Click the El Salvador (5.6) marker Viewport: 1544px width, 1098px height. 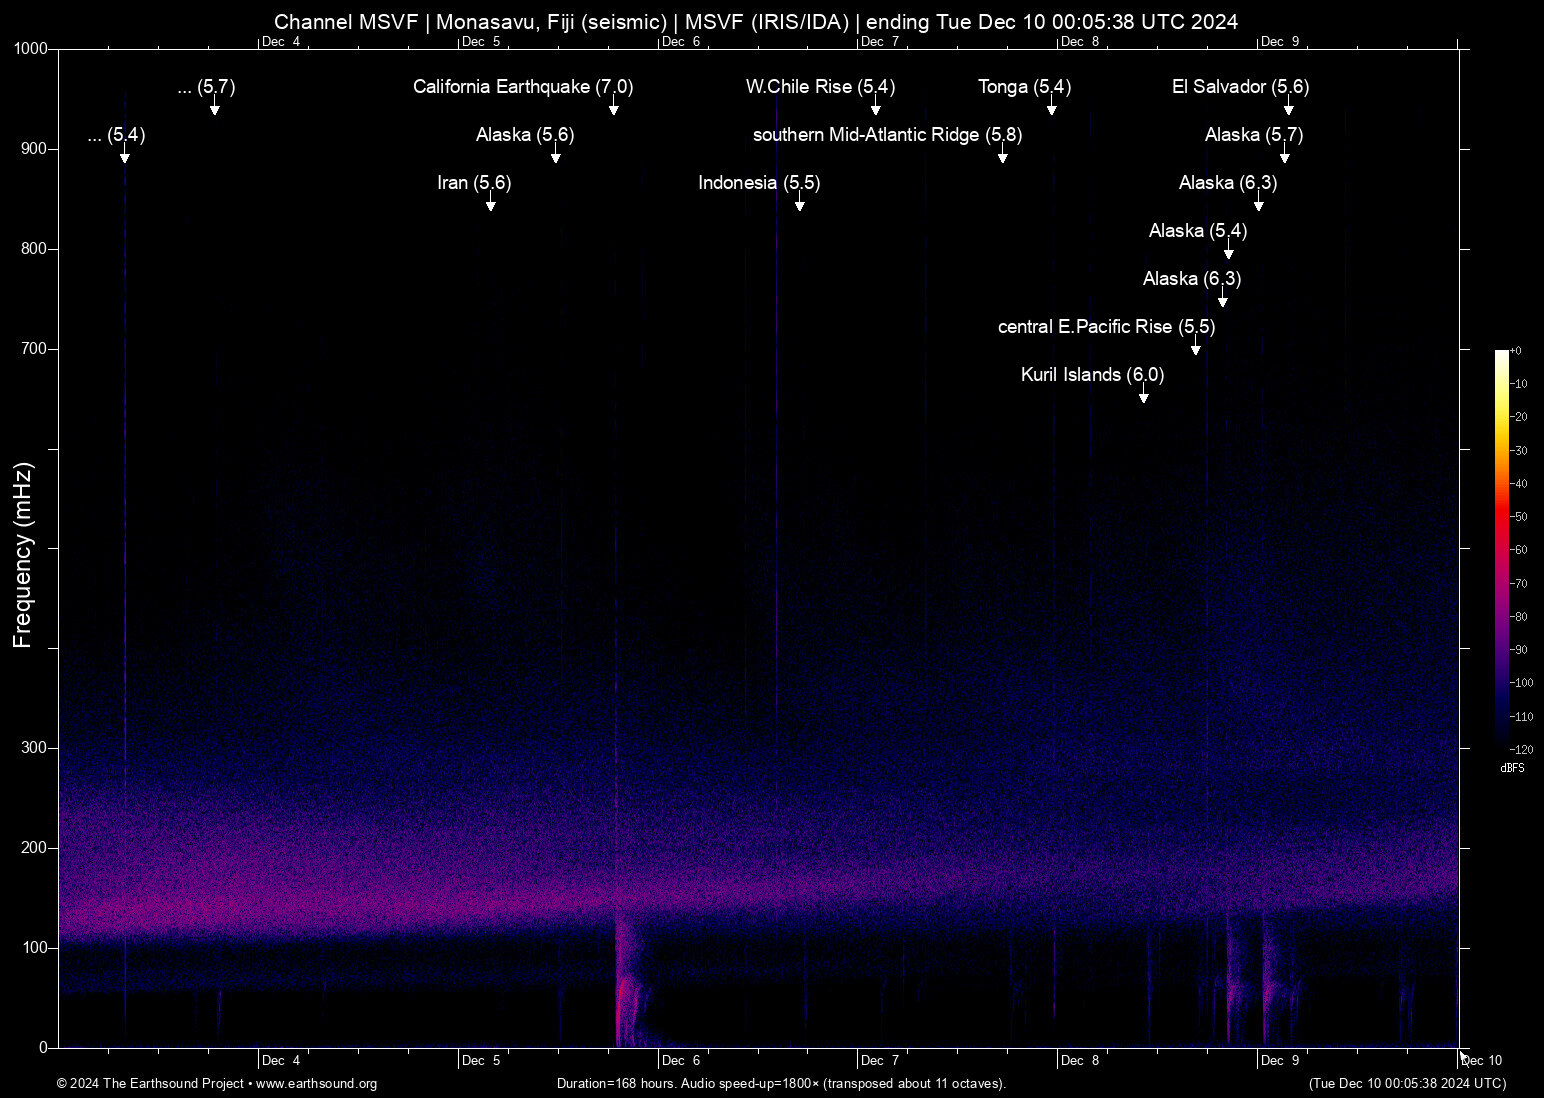click(1240, 88)
